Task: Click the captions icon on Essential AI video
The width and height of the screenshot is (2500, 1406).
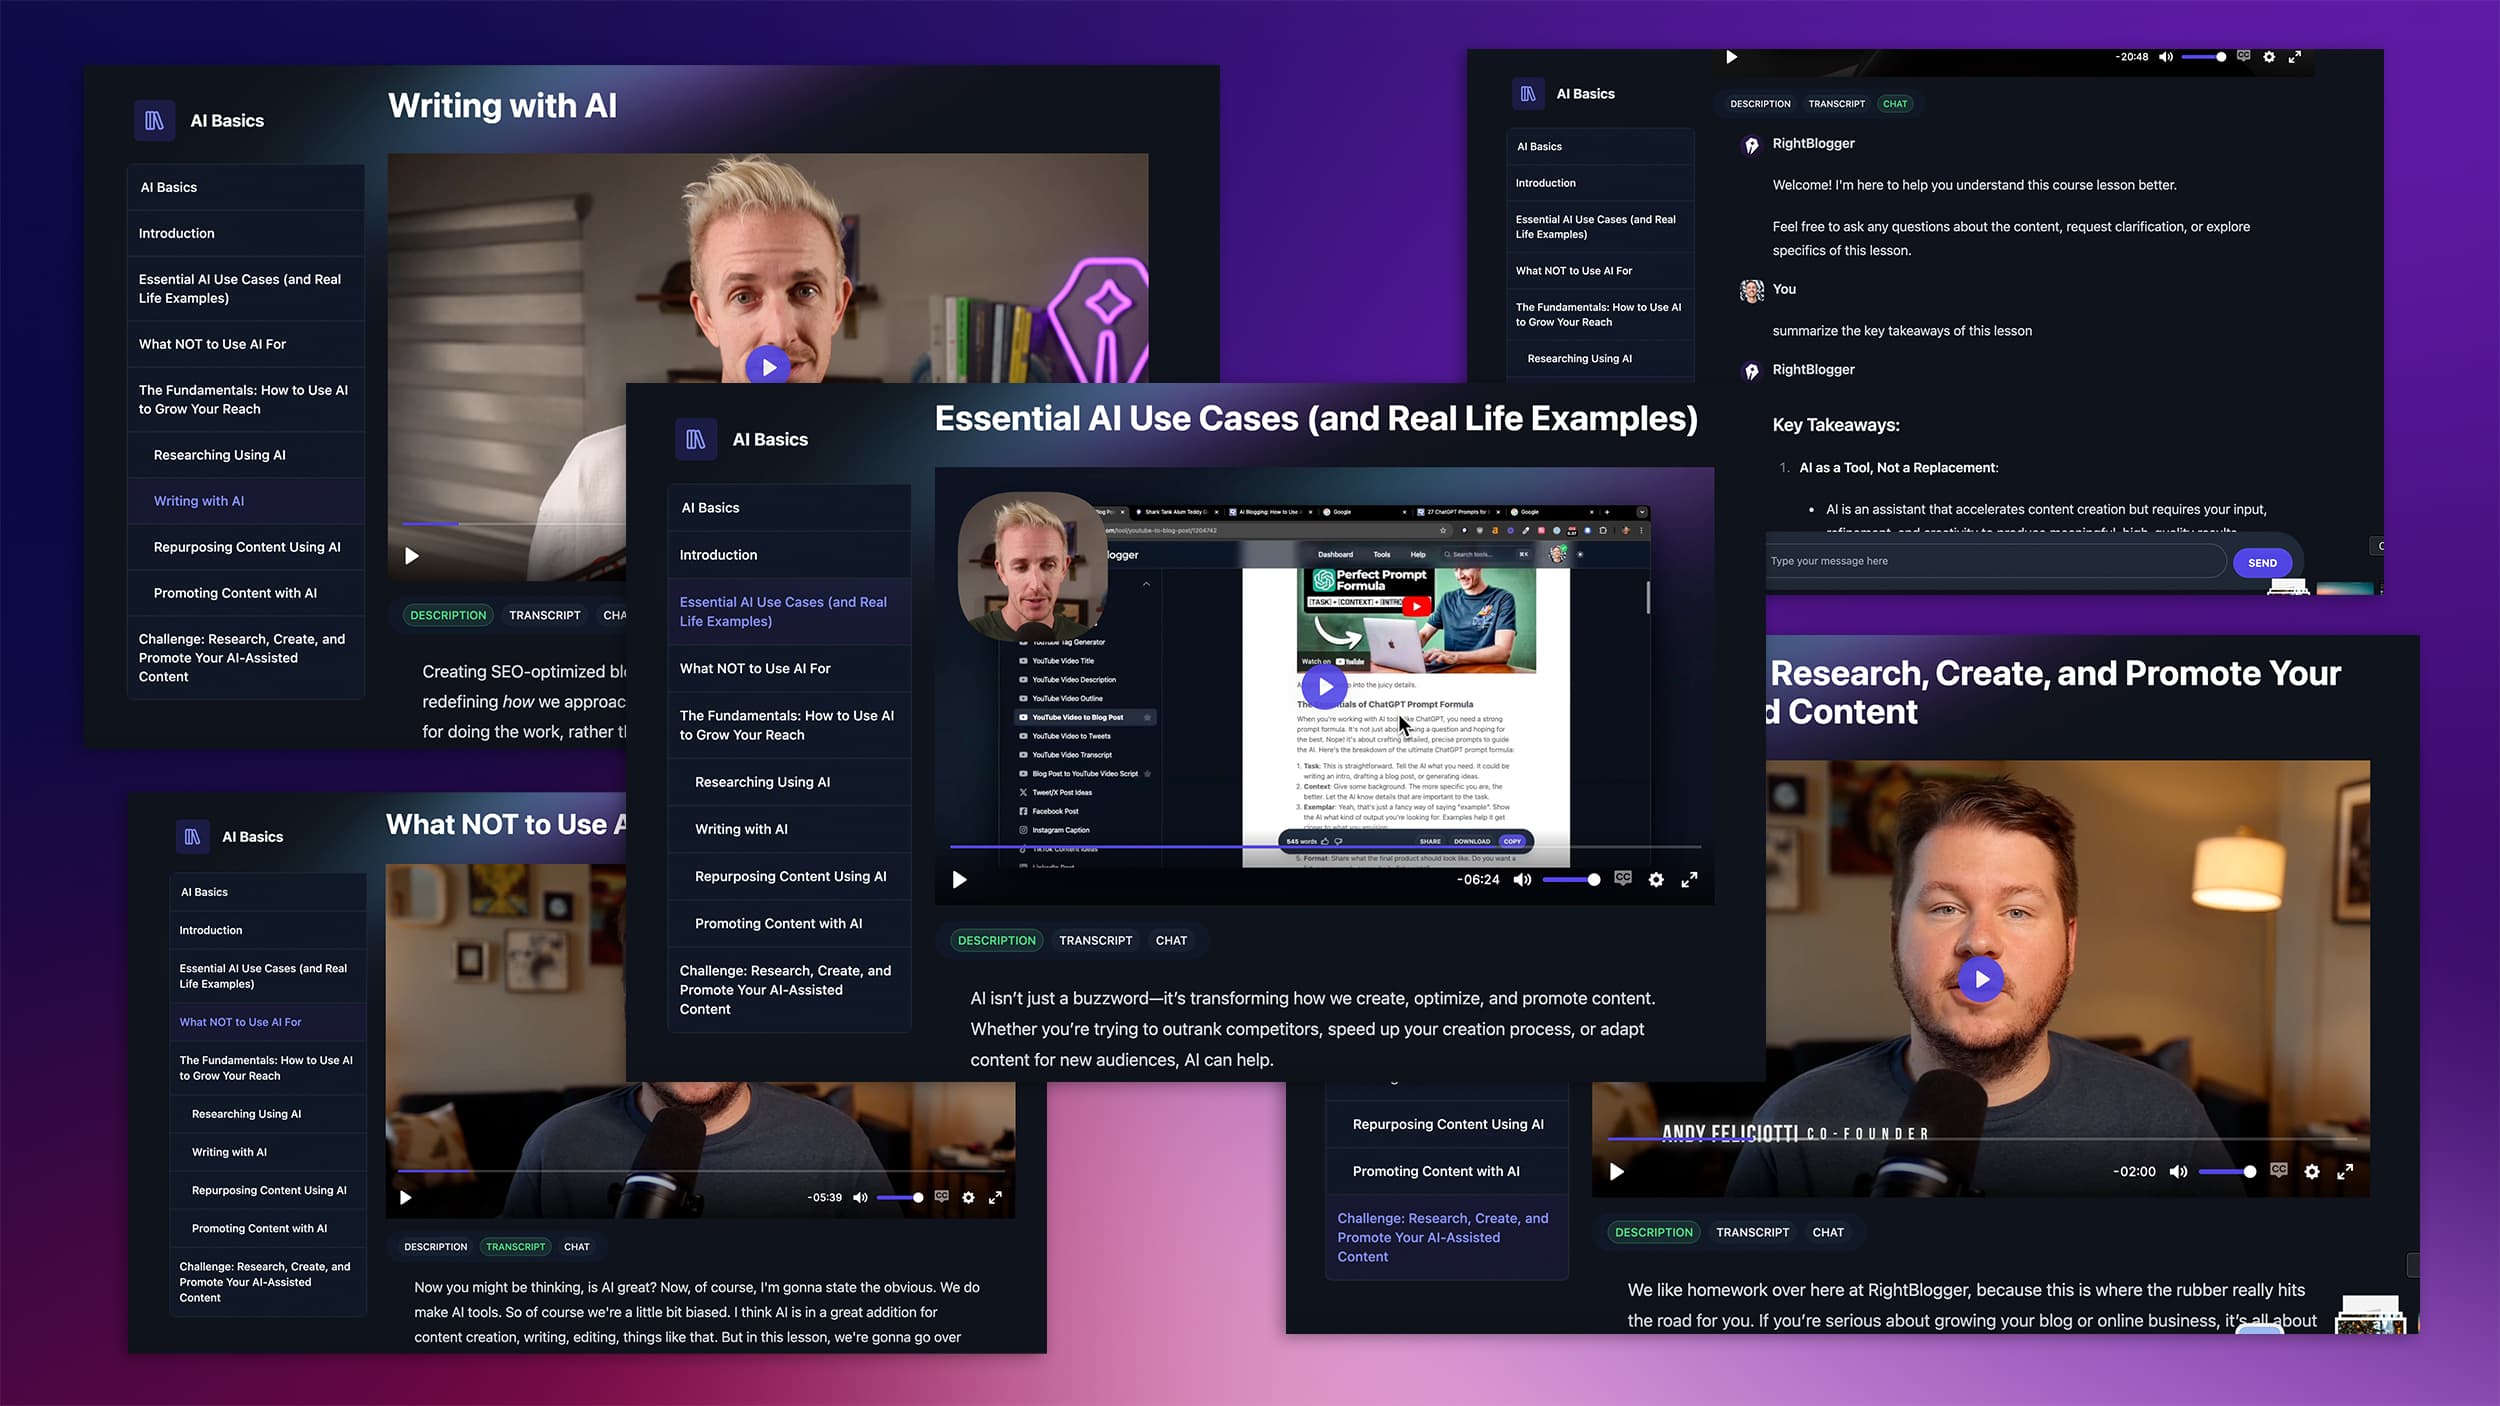Action: [x=1621, y=877]
